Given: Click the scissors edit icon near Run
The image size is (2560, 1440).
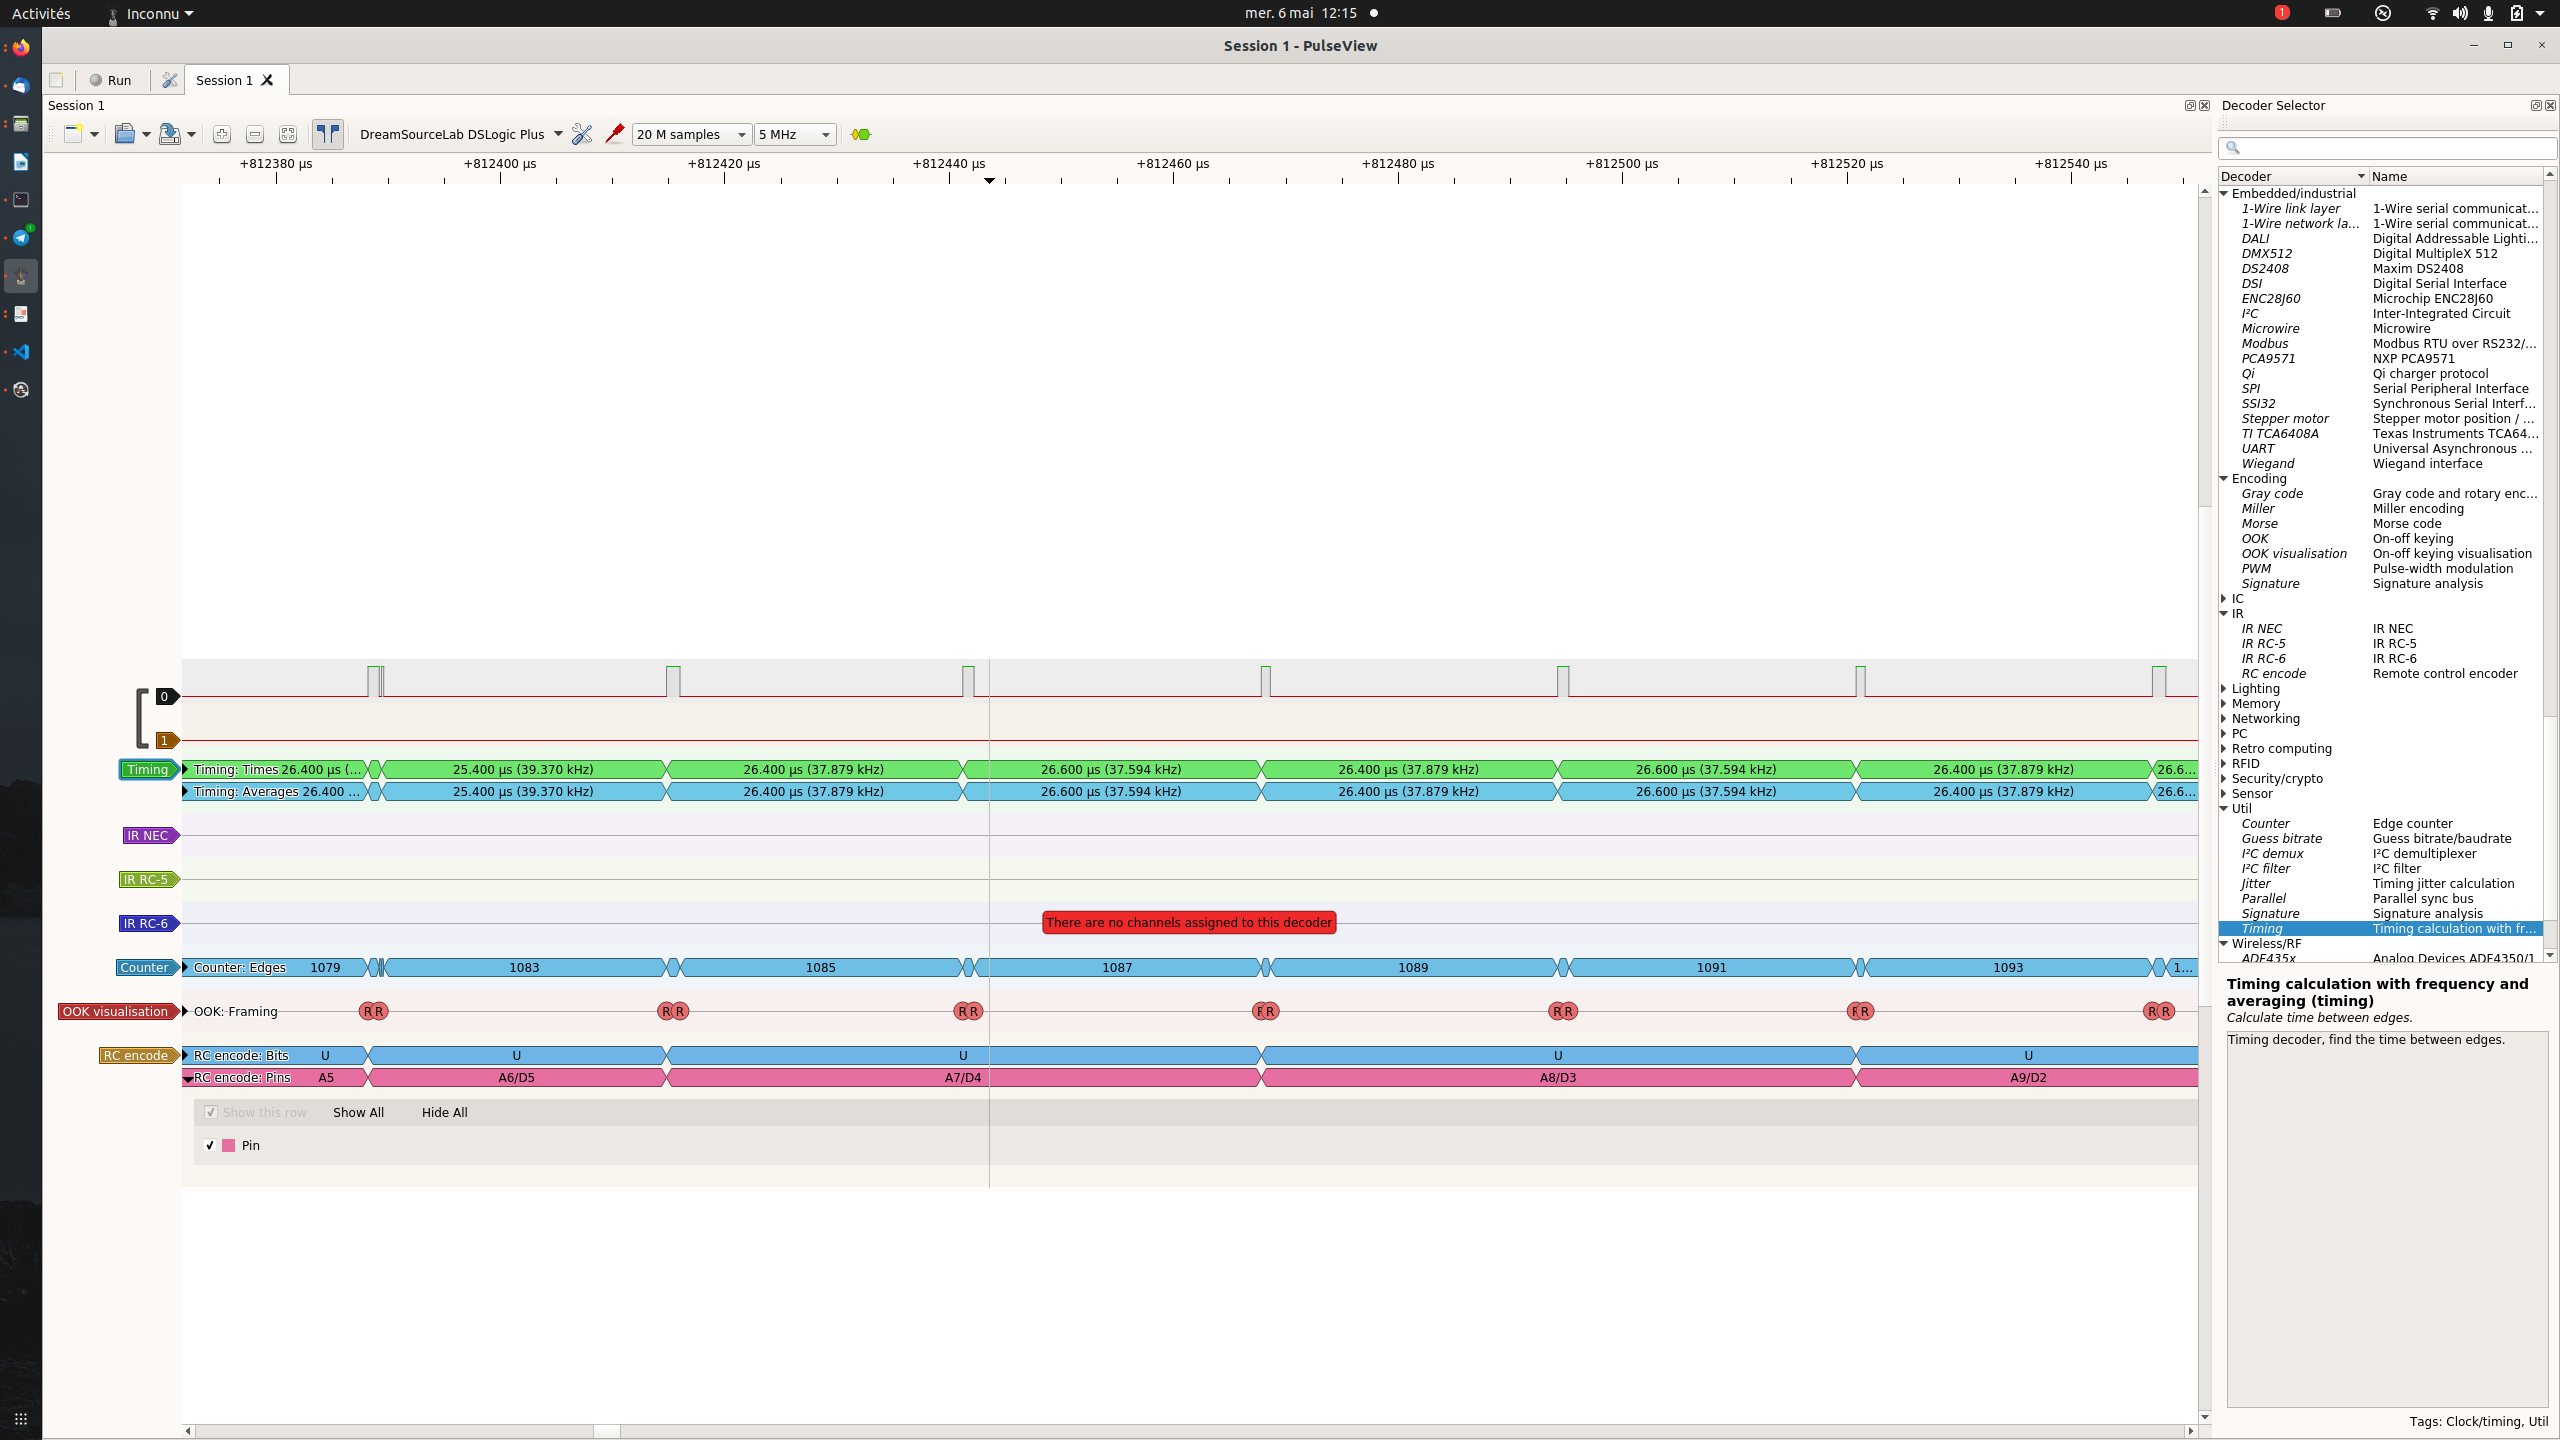Looking at the screenshot, I should click(168, 80).
